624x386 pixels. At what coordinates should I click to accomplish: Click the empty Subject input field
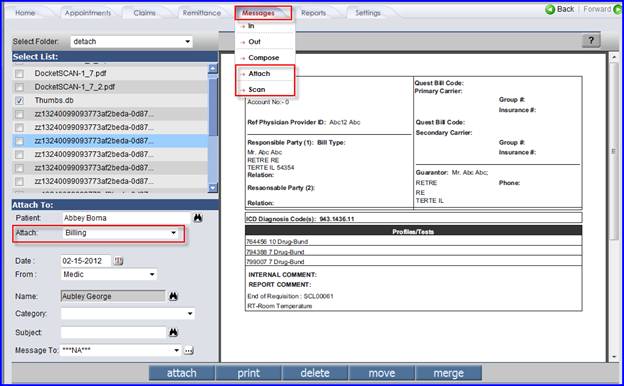[x=113, y=332]
